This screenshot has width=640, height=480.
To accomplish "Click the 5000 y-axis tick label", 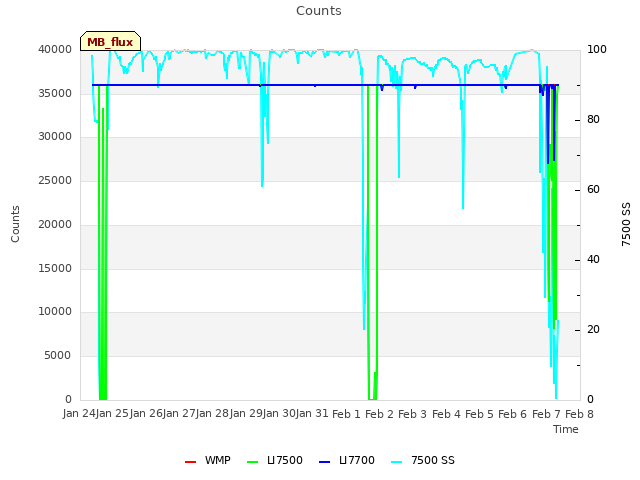I will pyautogui.click(x=58, y=356).
